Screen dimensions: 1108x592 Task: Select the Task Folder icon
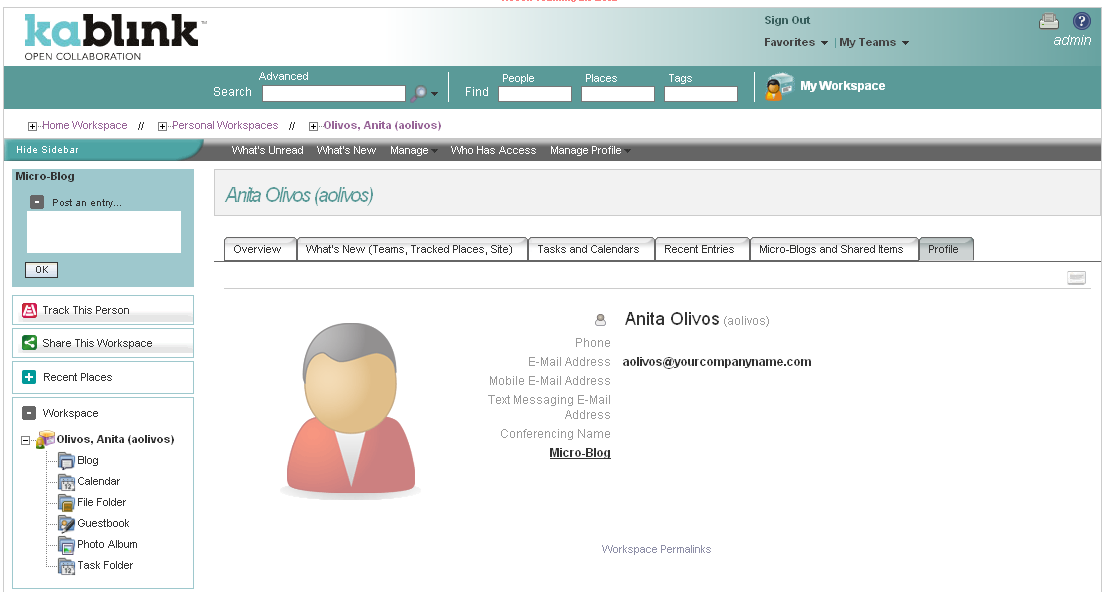pyautogui.click(x=65, y=565)
